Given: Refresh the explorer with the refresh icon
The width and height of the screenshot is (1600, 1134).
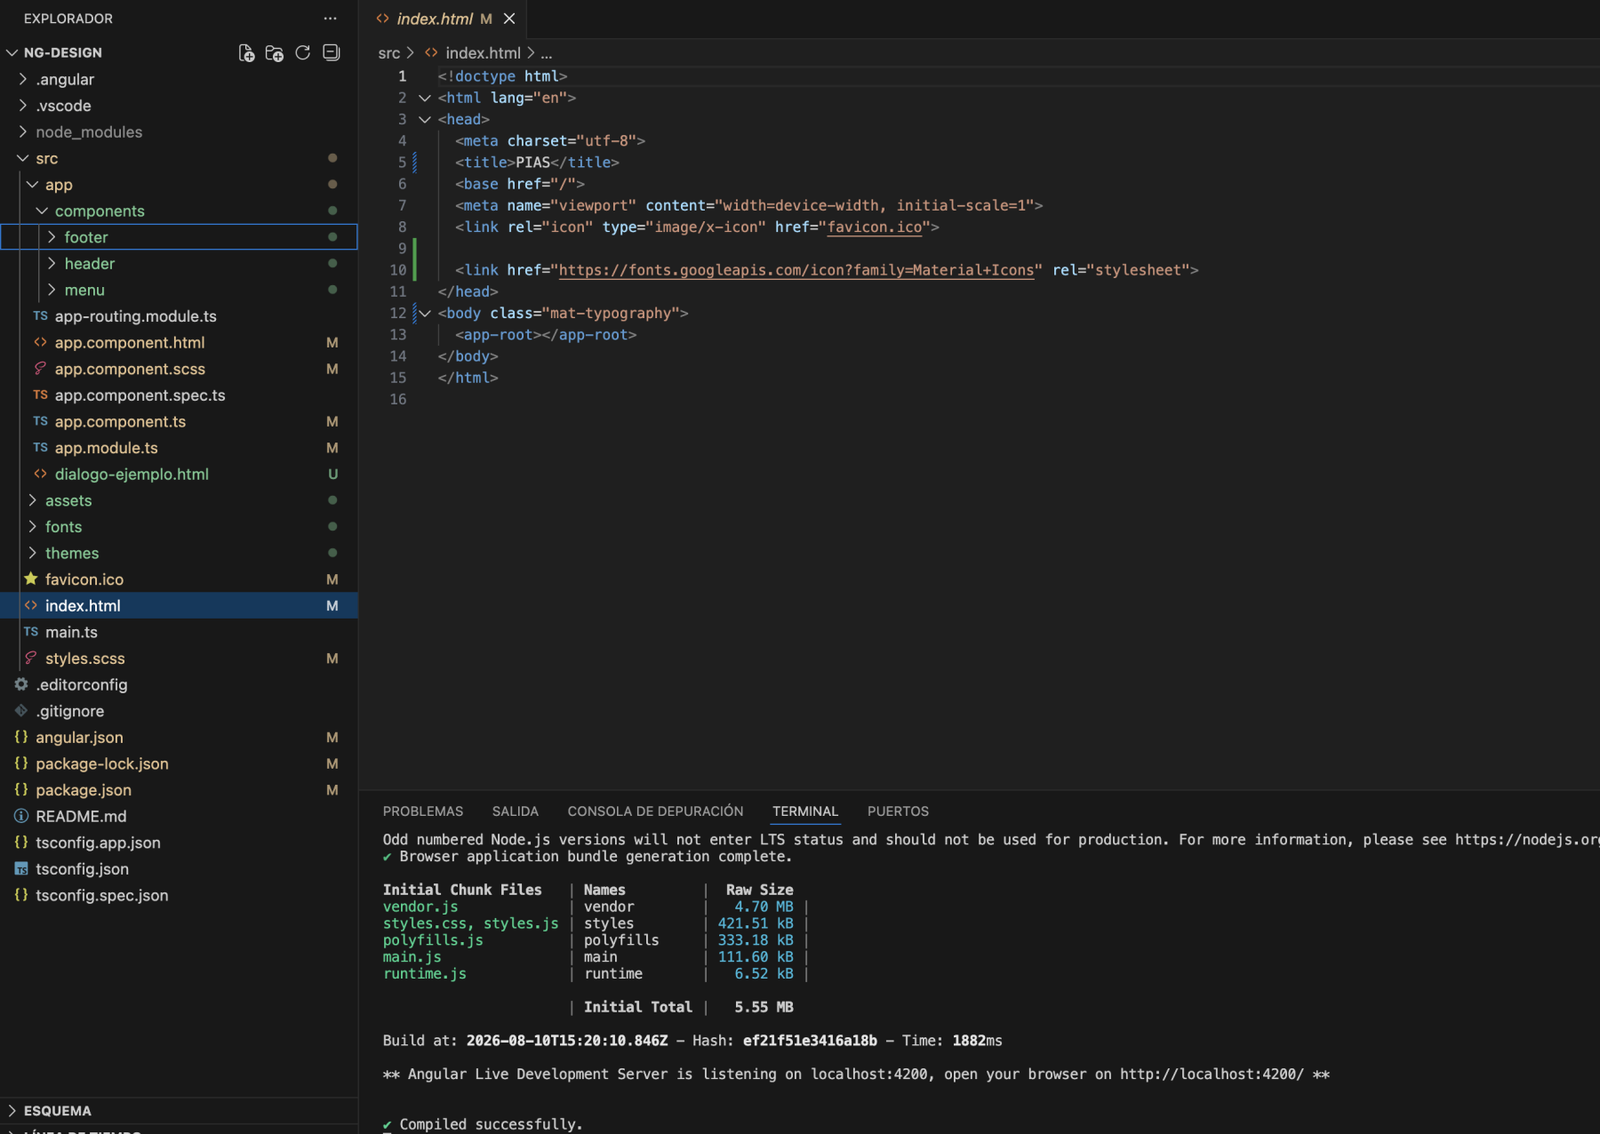Looking at the screenshot, I should click(303, 53).
